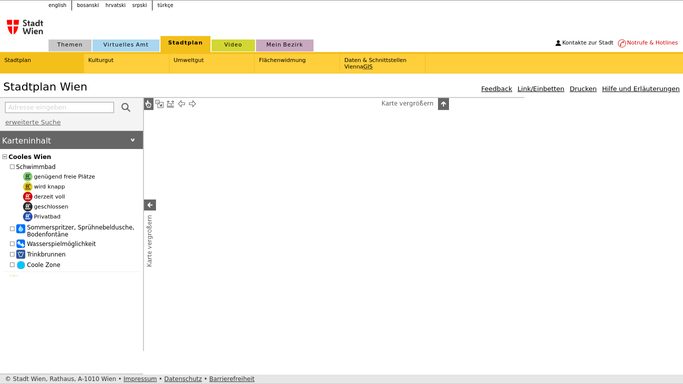The width and height of the screenshot is (683, 384).
Task: Collapse the Karteninhalt panel chevron
Action: pos(133,140)
